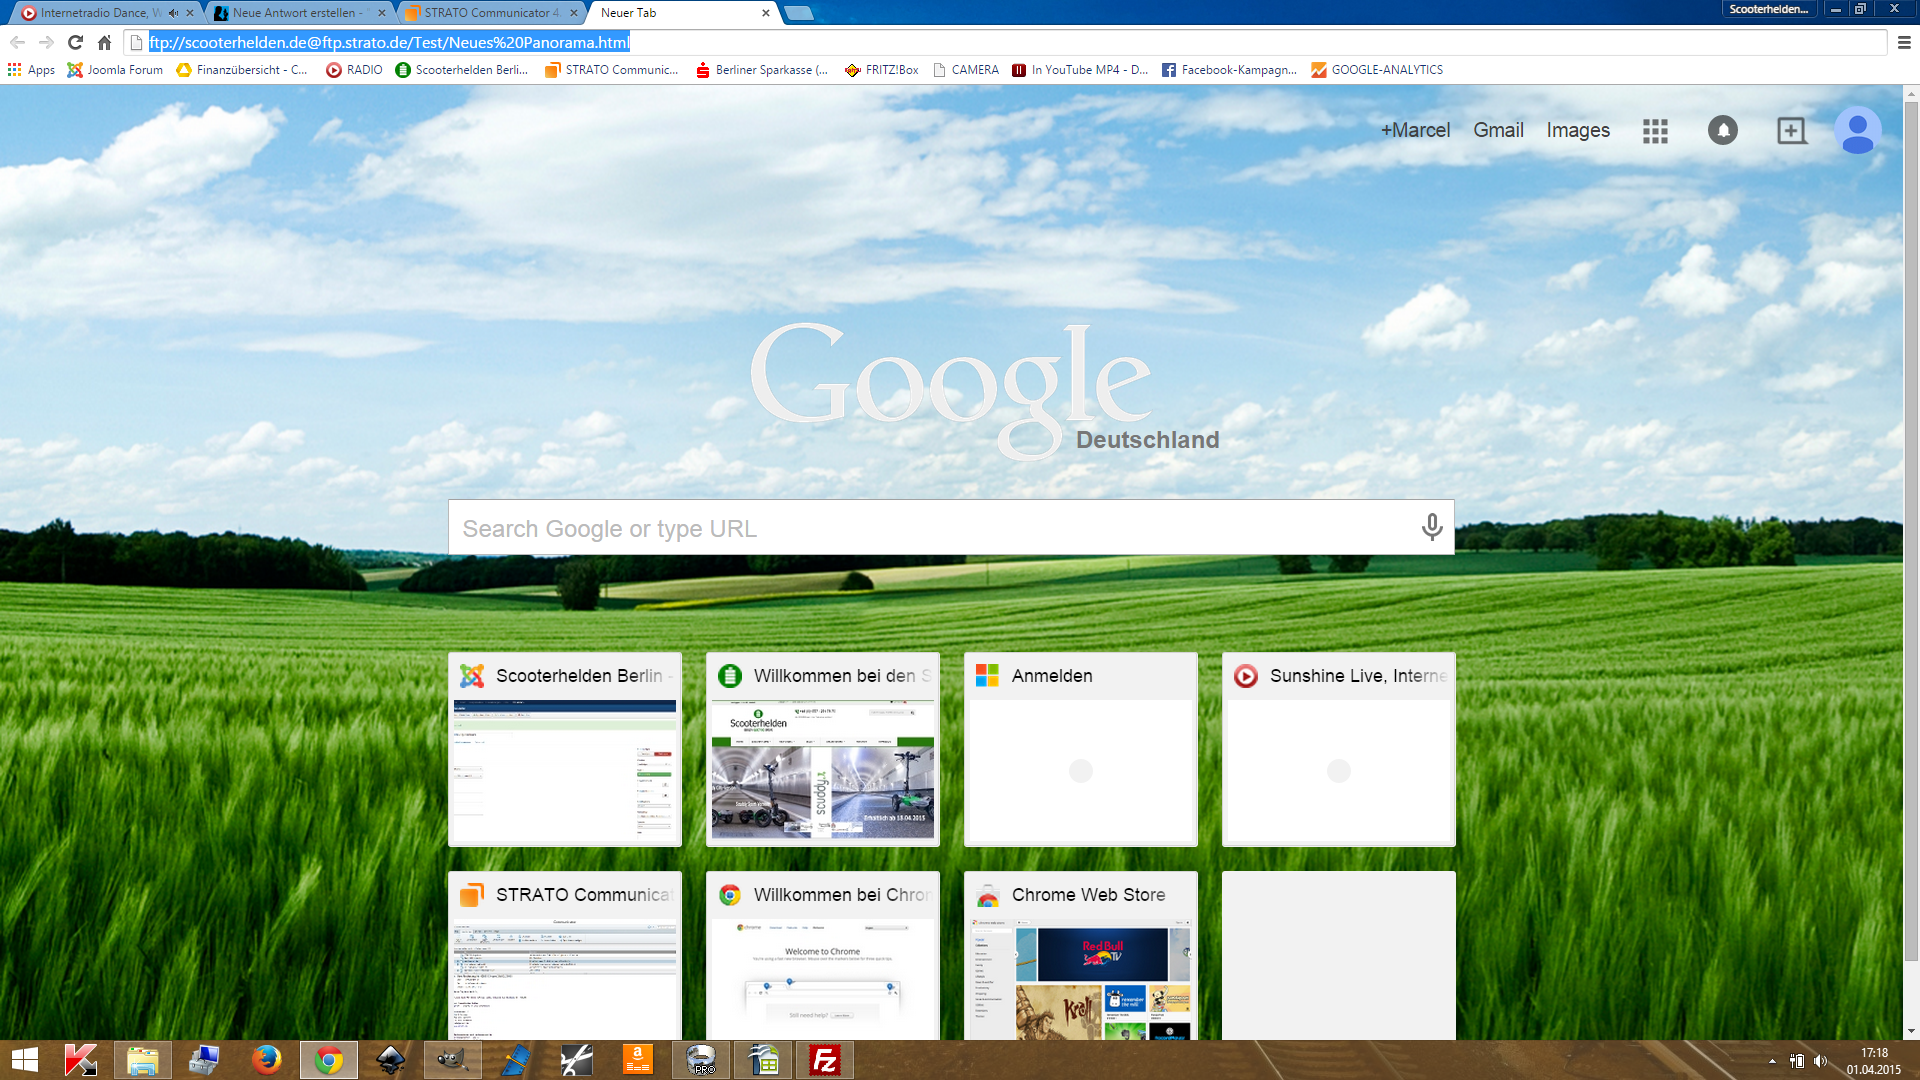
Task: Reload the page with refresh icon
Action: click(75, 42)
